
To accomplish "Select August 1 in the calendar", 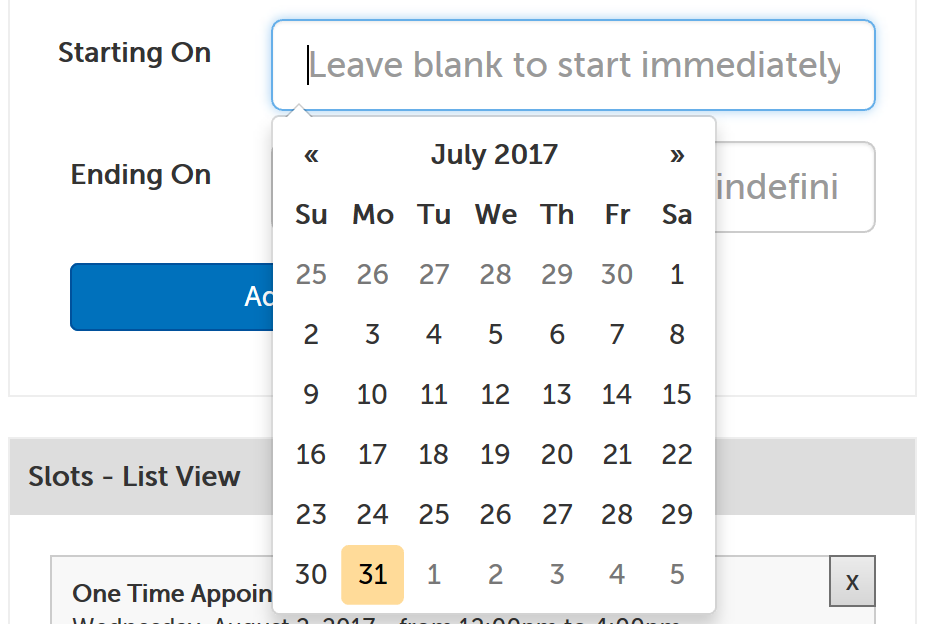I will (434, 575).
